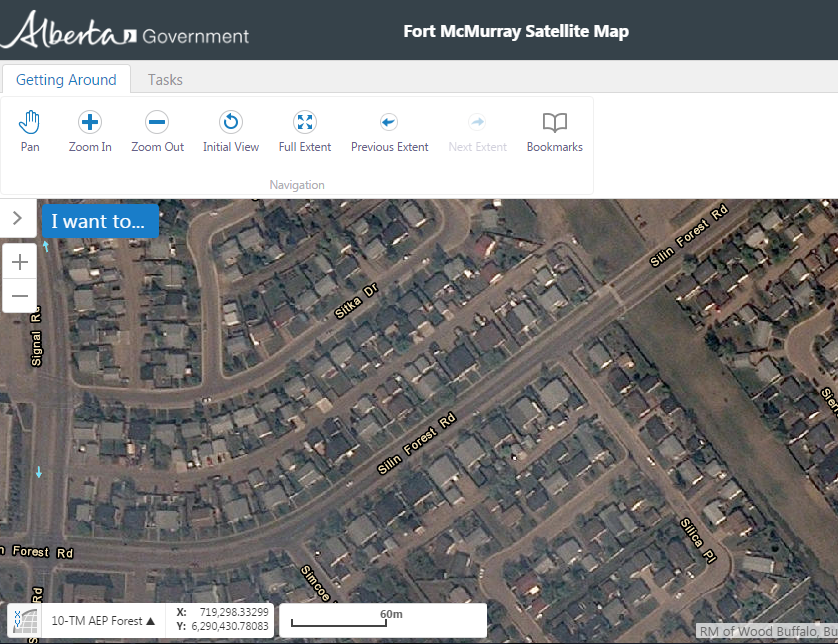Zoom out using the map minus button
The width and height of the screenshot is (838, 644).
19,295
